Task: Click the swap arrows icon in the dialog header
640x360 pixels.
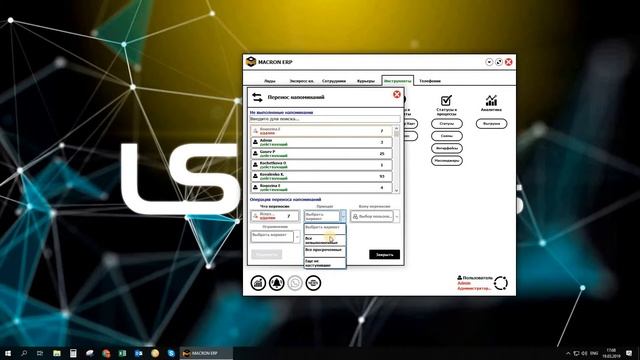Action: tap(257, 97)
